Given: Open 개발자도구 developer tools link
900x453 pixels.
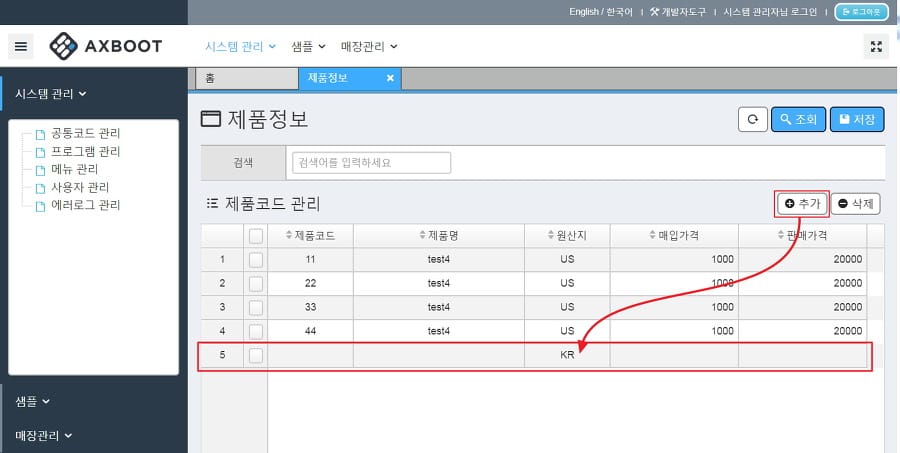Looking at the screenshot, I should [678, 11].
